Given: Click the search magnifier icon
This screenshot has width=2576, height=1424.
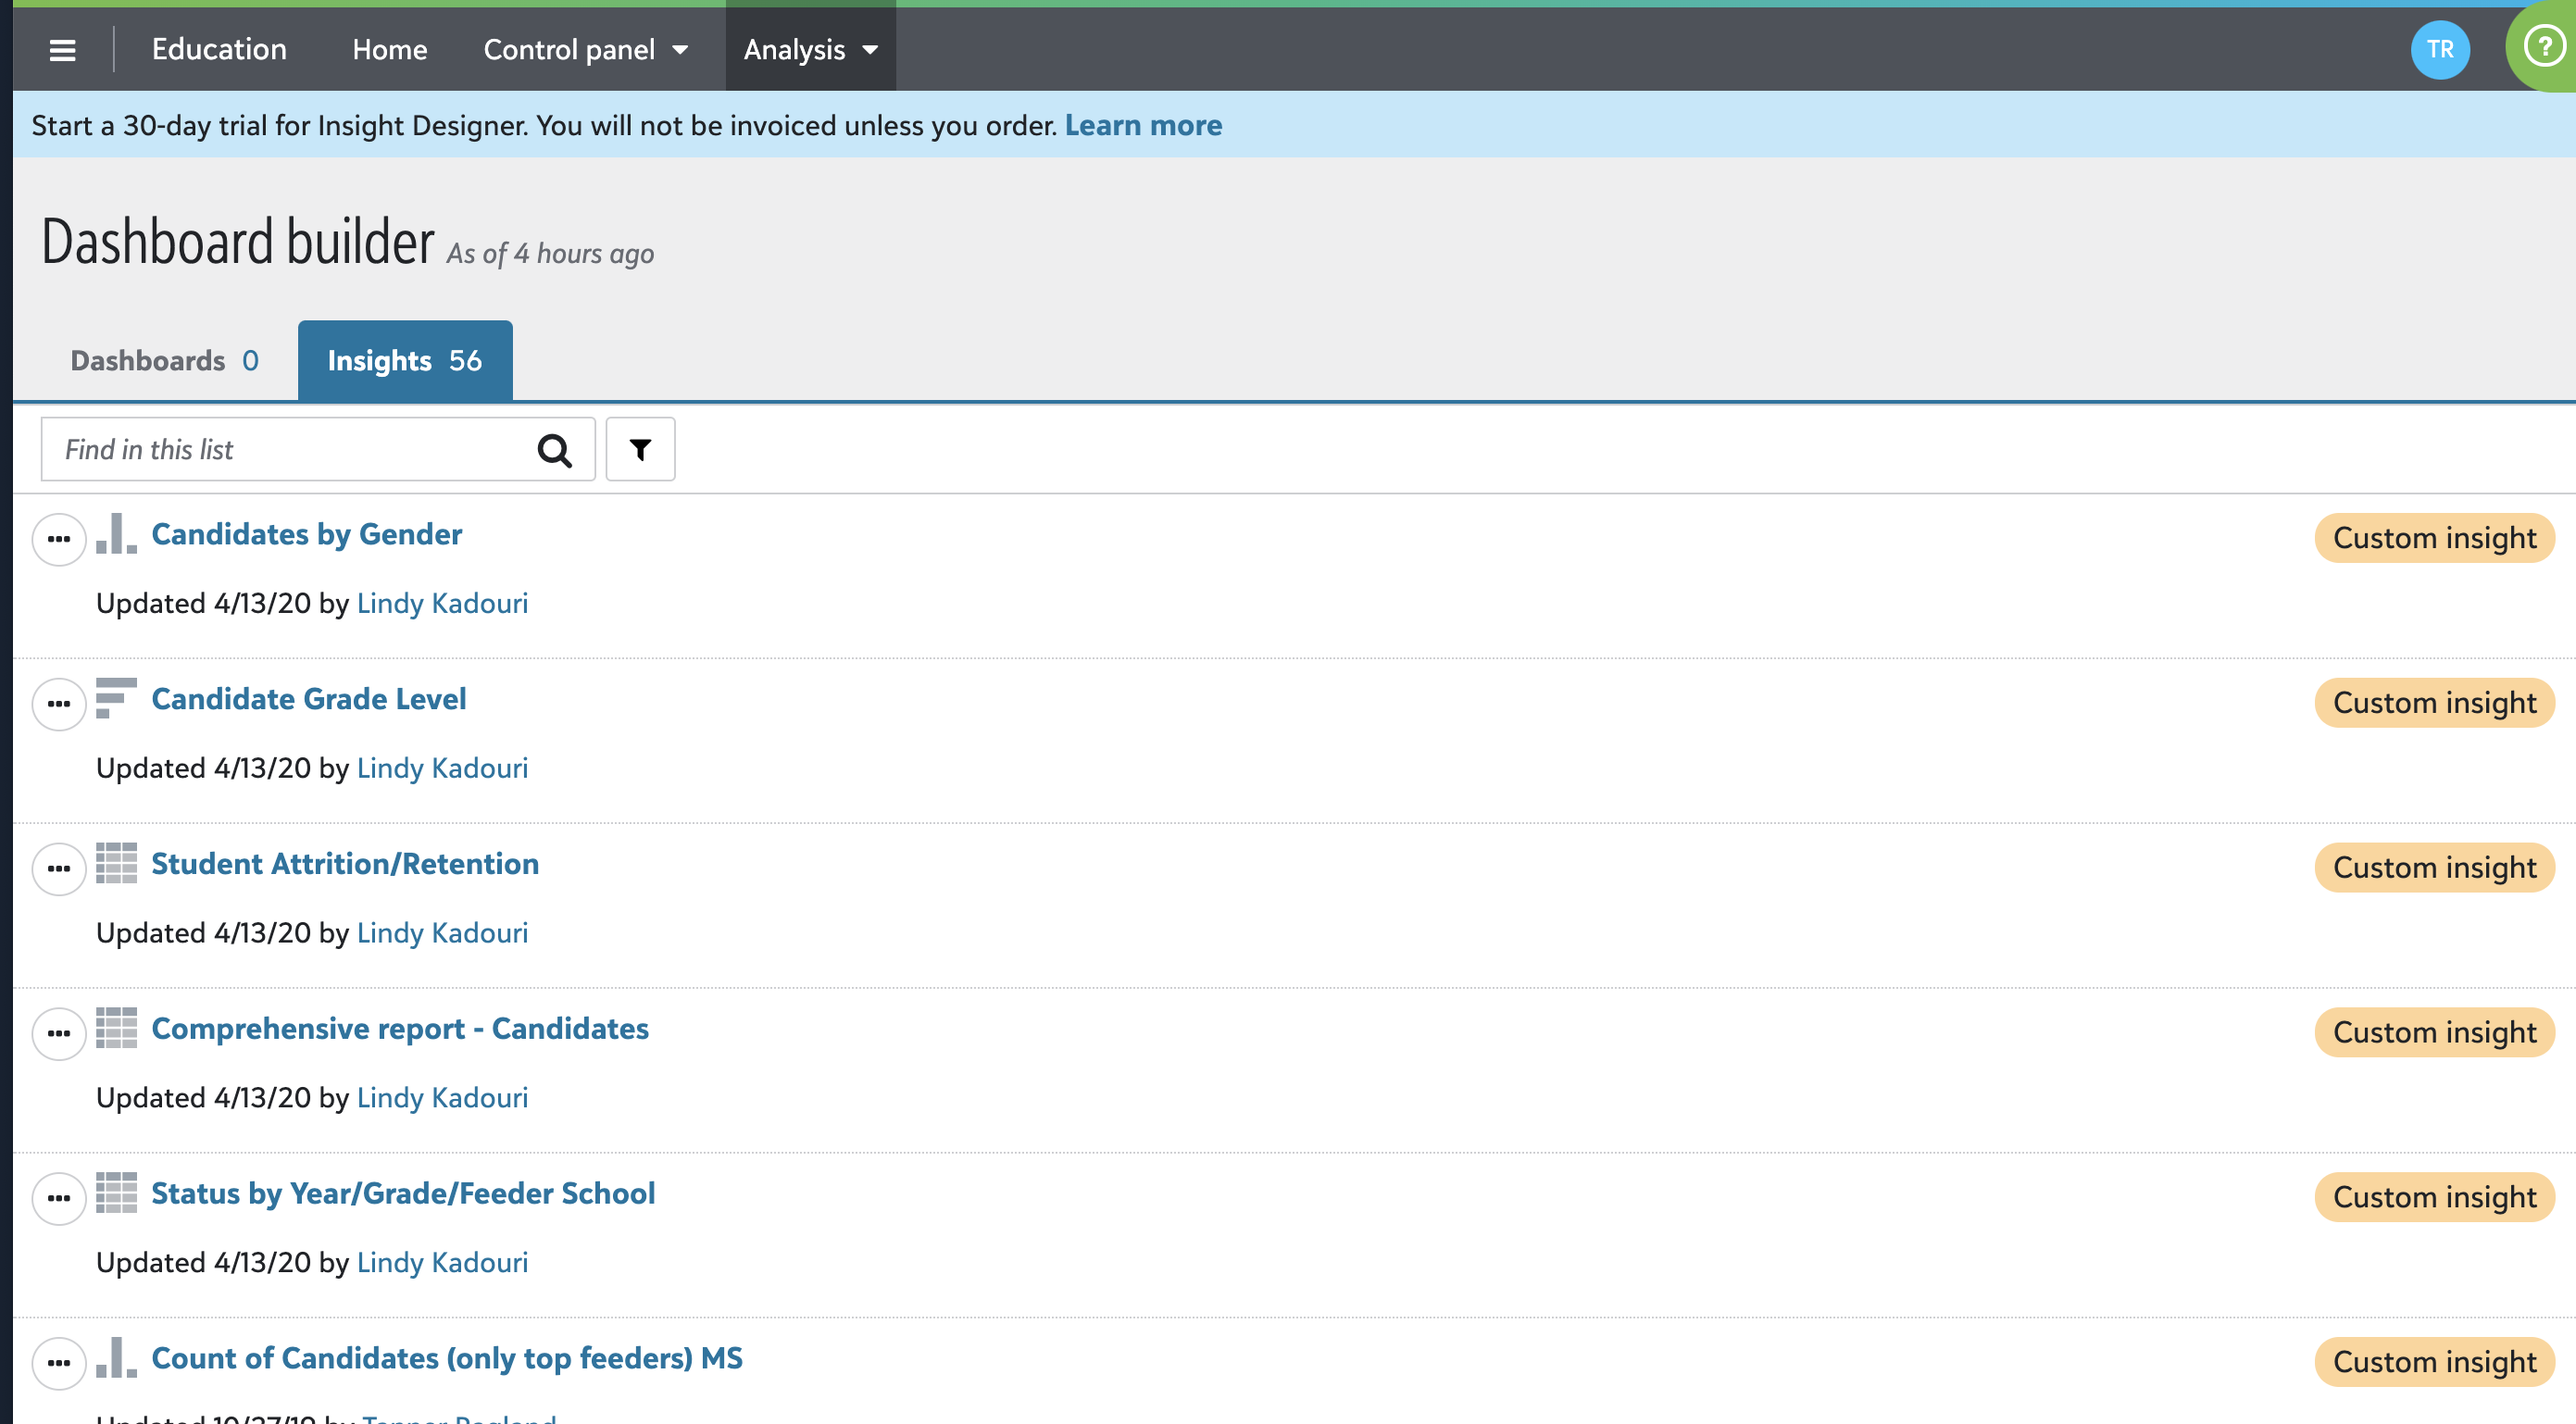Looking at the screenshot, I should point(553,449).
